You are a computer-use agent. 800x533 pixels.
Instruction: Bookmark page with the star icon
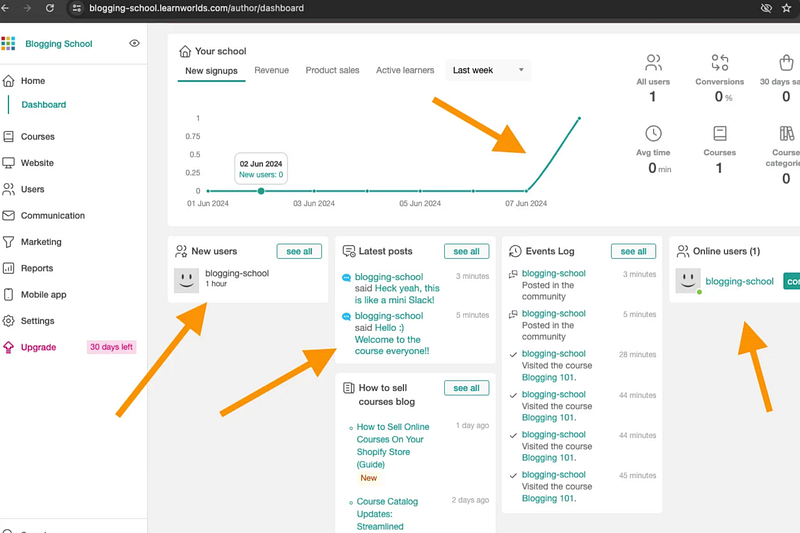786,8
